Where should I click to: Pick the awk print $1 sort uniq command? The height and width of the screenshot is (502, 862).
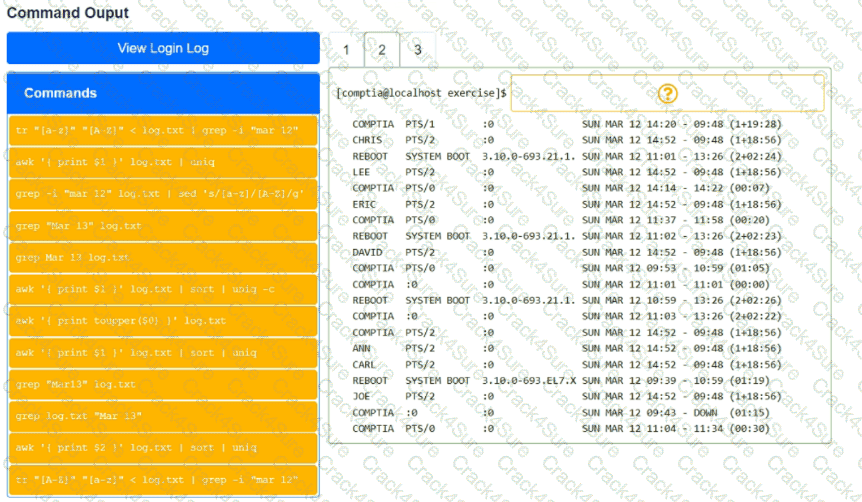point(163,353)
